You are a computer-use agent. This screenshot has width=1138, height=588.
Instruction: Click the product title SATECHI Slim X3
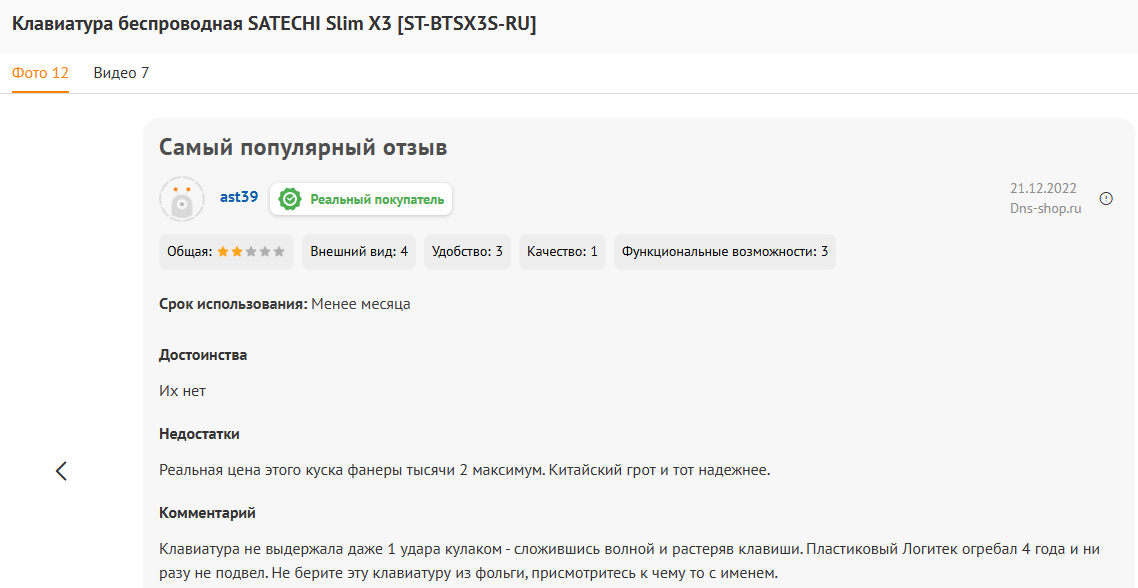(274, 24)
